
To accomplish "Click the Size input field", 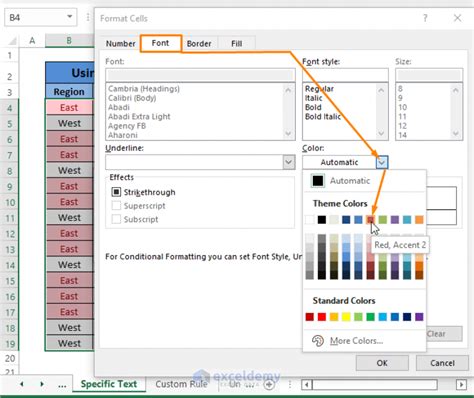I will coord(429,75).
